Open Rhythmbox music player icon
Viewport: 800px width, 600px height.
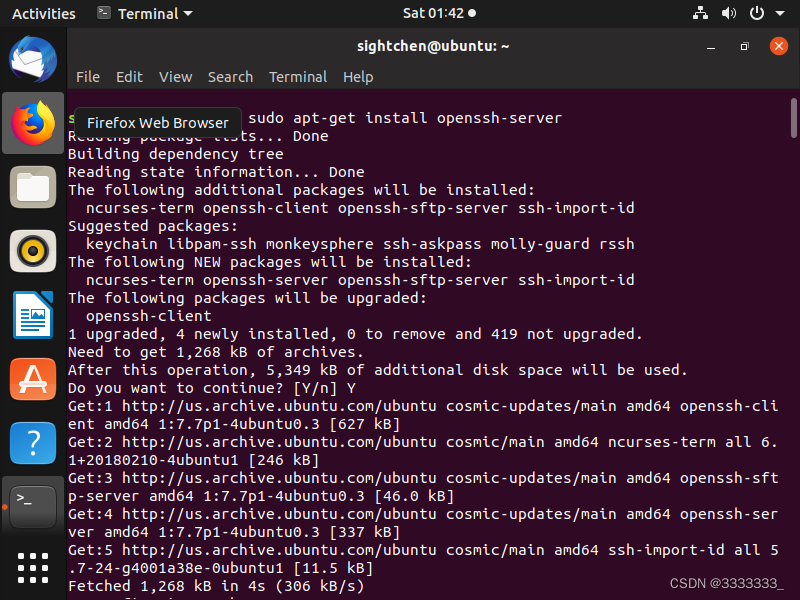pos(33,251)
